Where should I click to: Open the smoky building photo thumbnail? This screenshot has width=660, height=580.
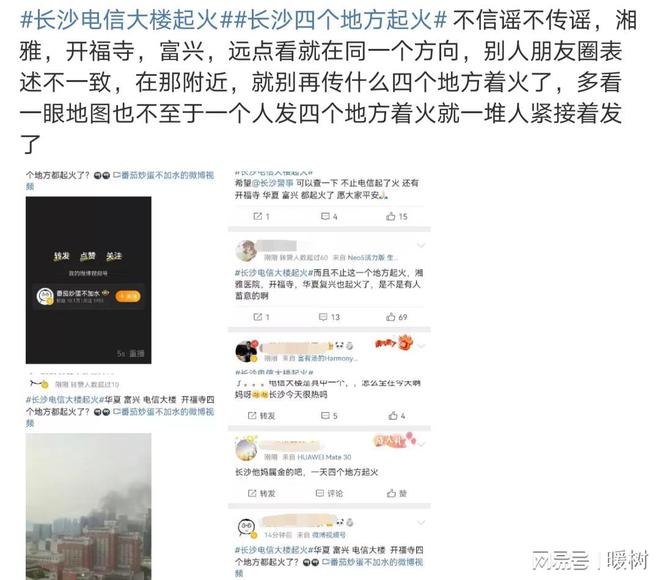click(88, 506)
